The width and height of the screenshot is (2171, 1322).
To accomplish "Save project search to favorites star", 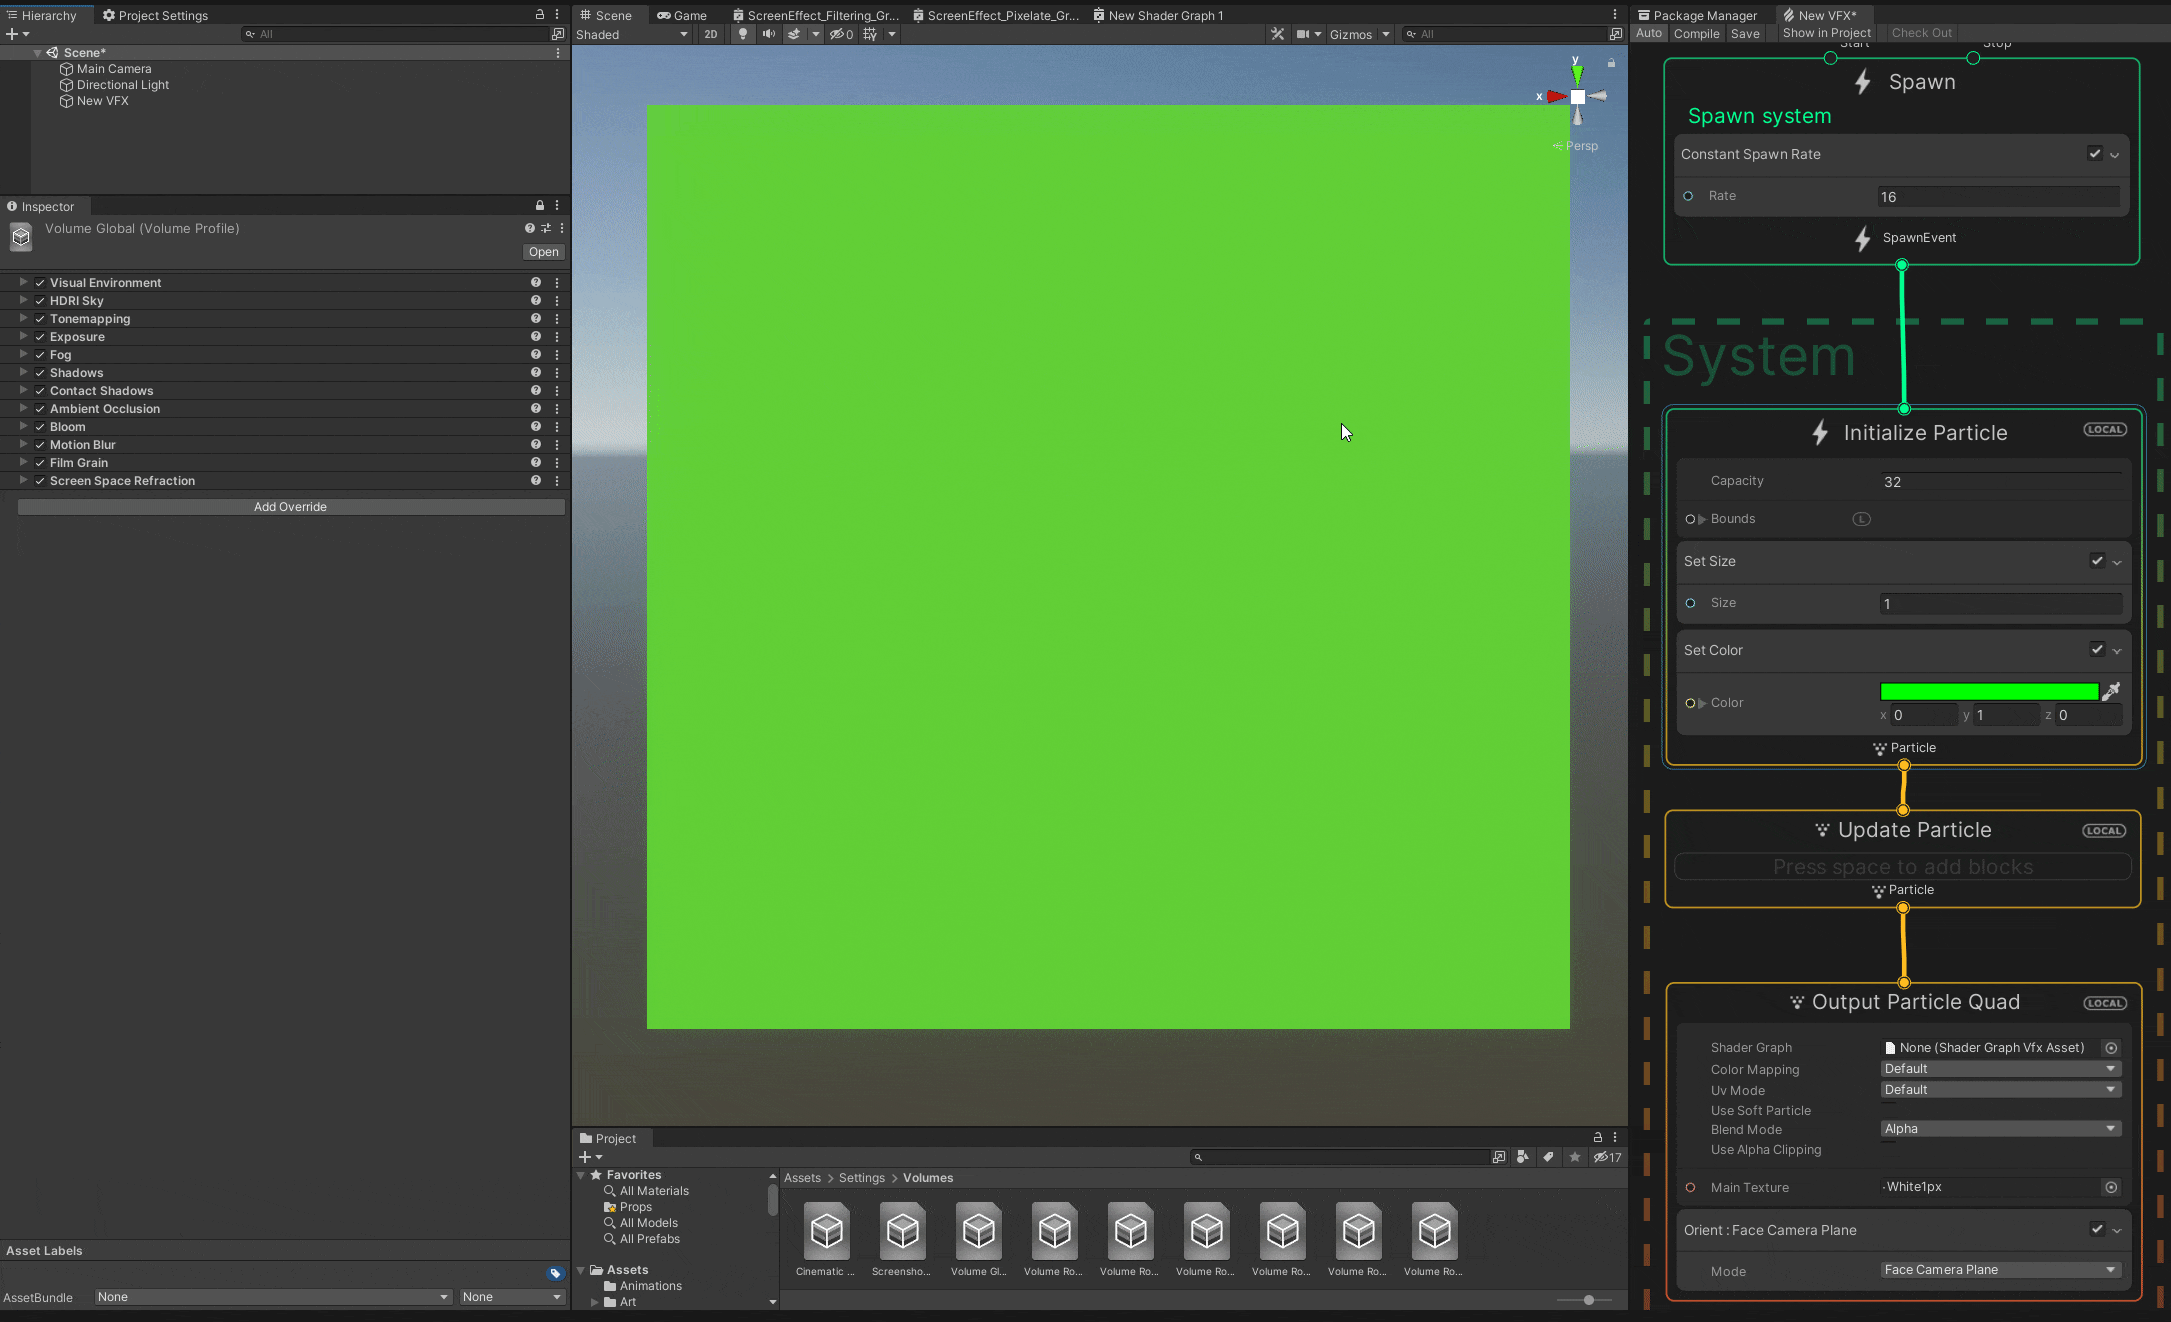I will [1575, 1157].
